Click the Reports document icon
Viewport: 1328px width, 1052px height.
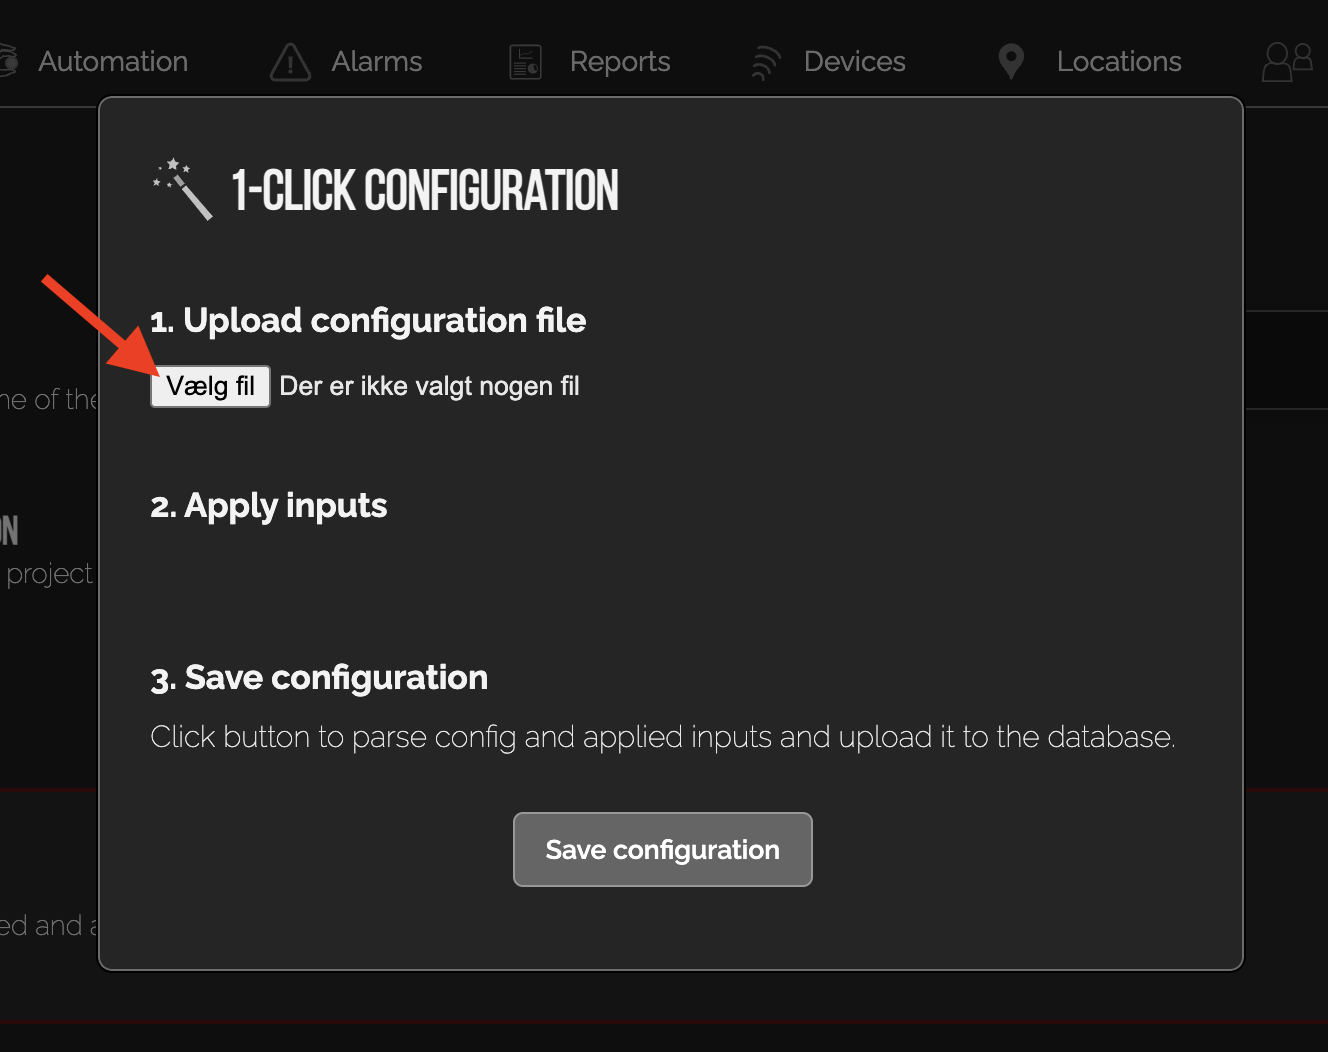tap(525, 62)
